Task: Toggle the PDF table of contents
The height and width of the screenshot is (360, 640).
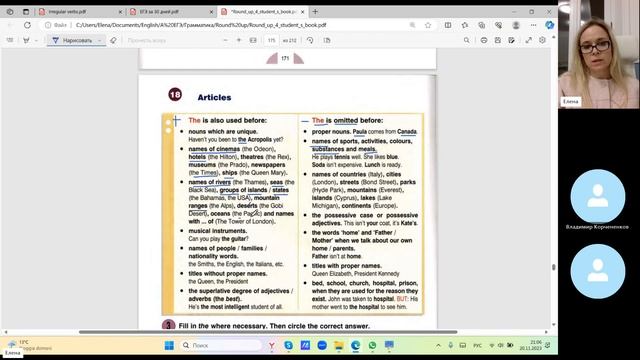Action: coord(10,40)
